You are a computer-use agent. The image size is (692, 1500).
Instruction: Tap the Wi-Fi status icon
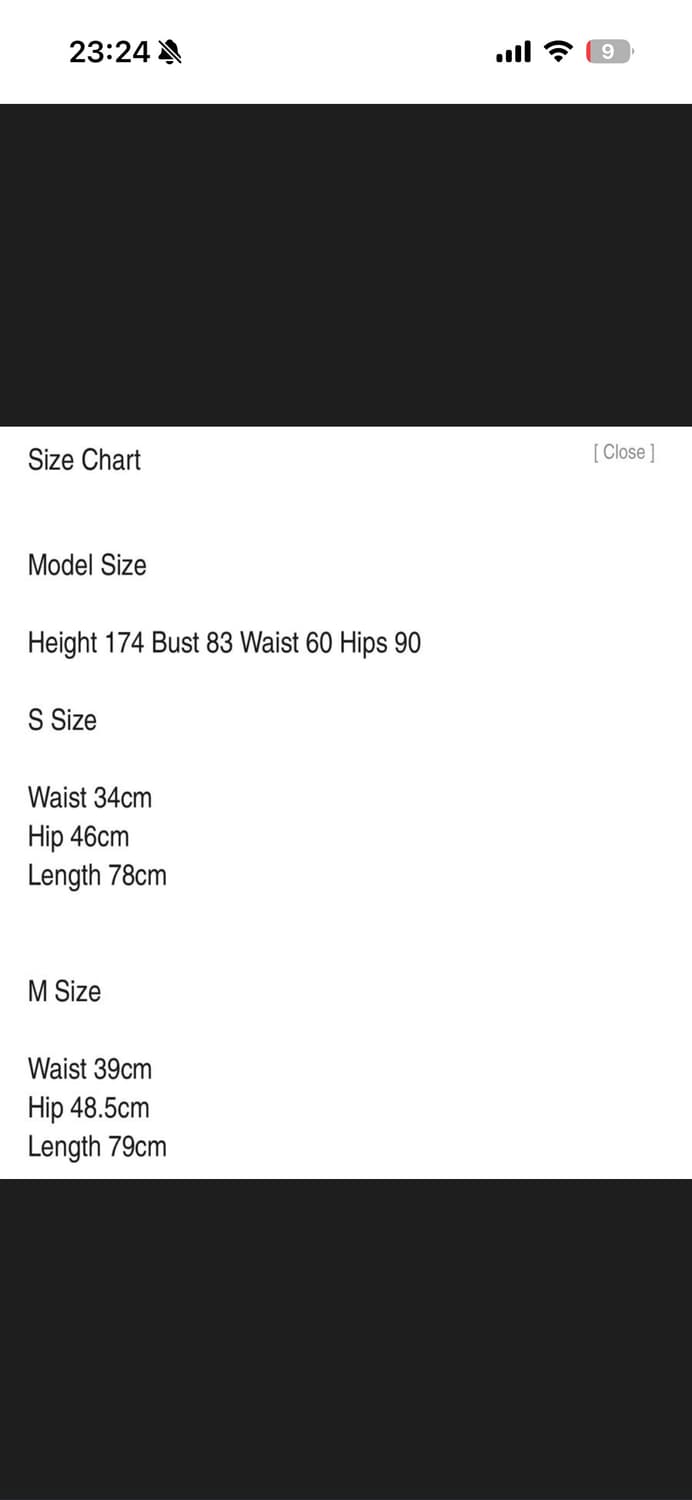(558, 51)
